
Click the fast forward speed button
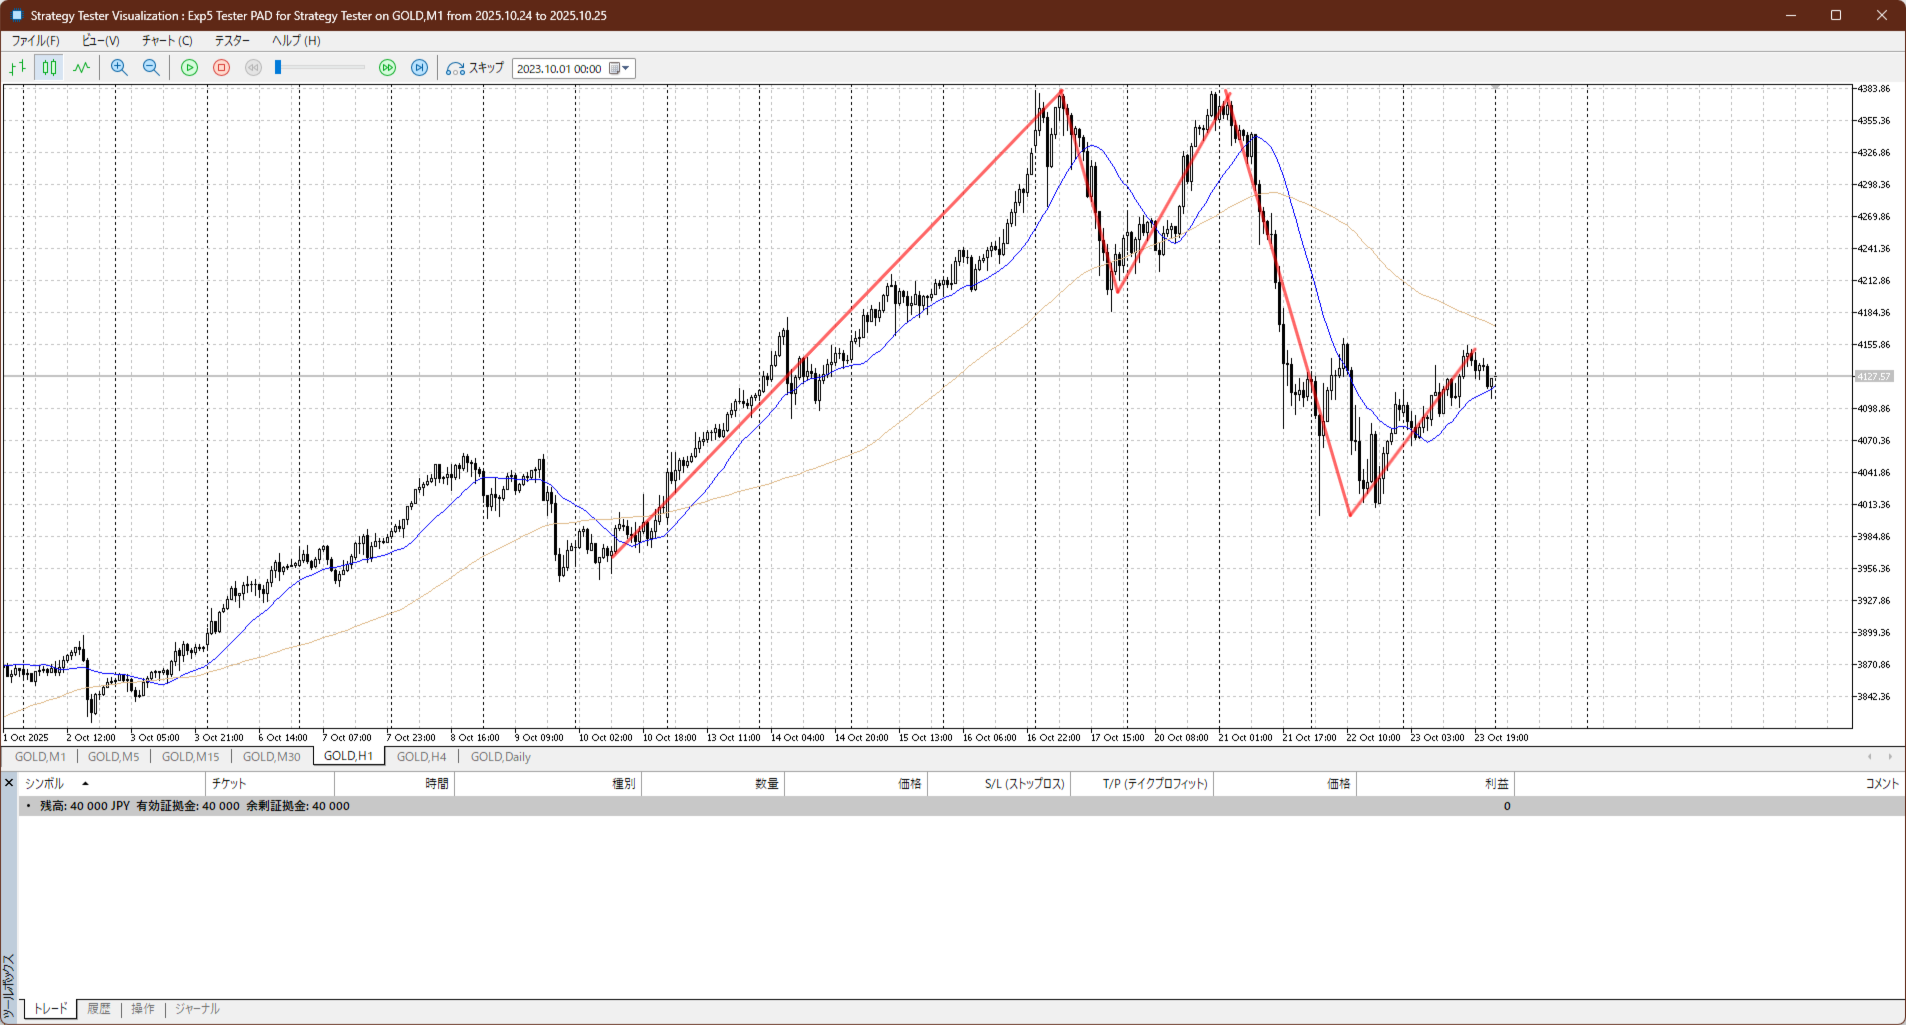point(387,68)
